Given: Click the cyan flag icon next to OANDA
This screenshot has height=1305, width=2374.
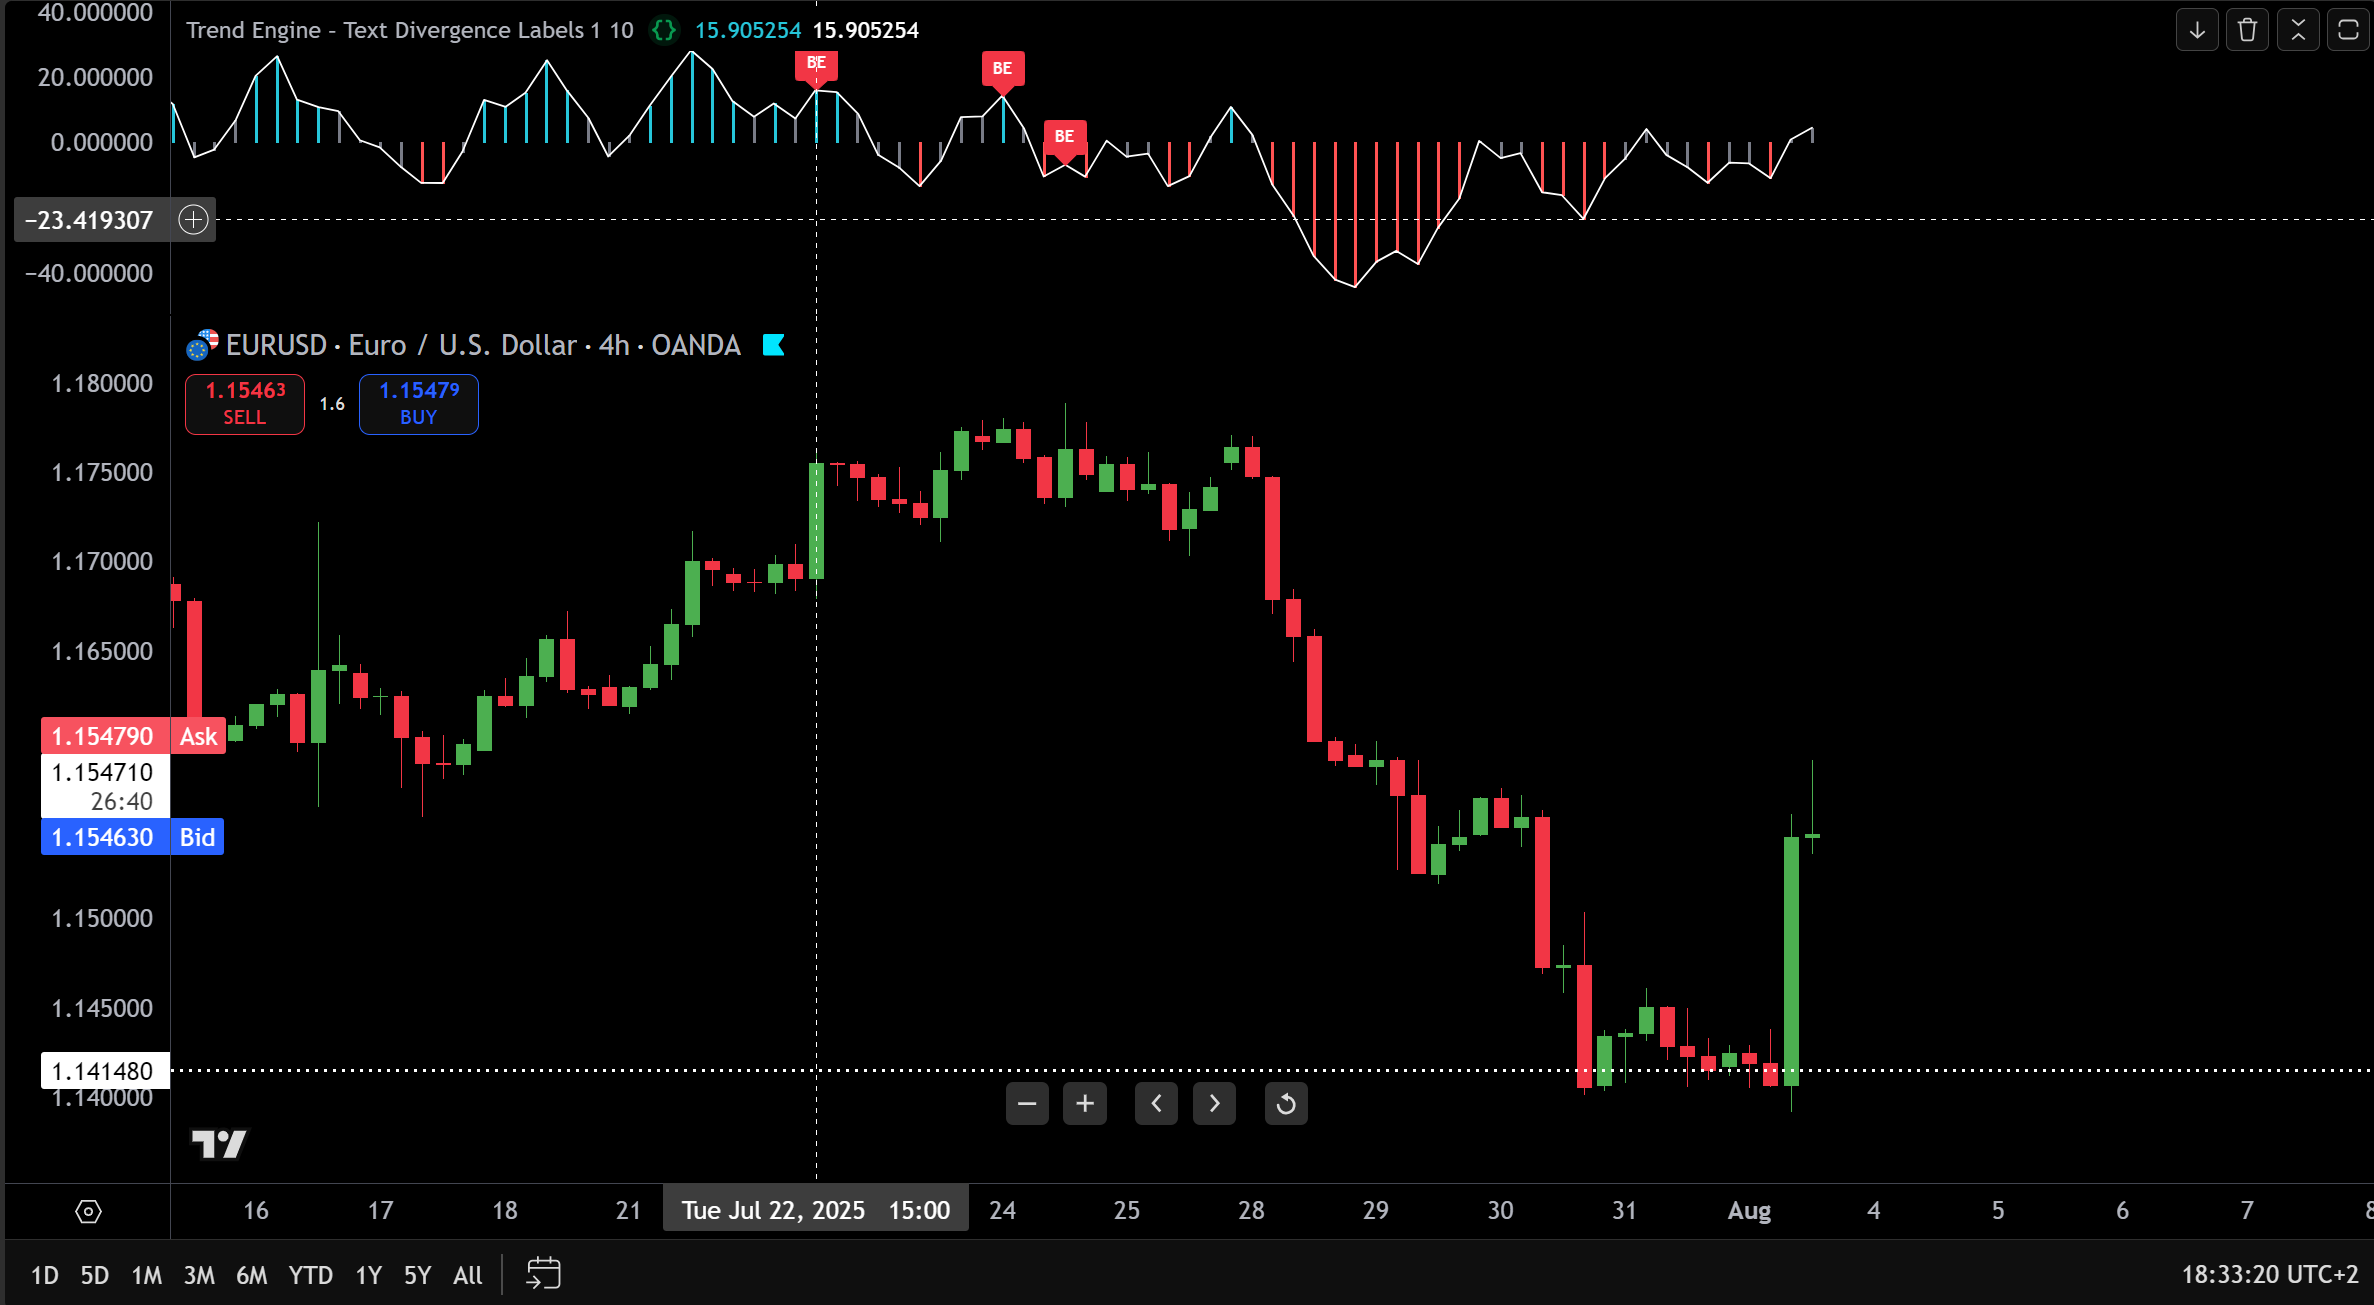Looking at the screenshot, I should click(773, 345).
